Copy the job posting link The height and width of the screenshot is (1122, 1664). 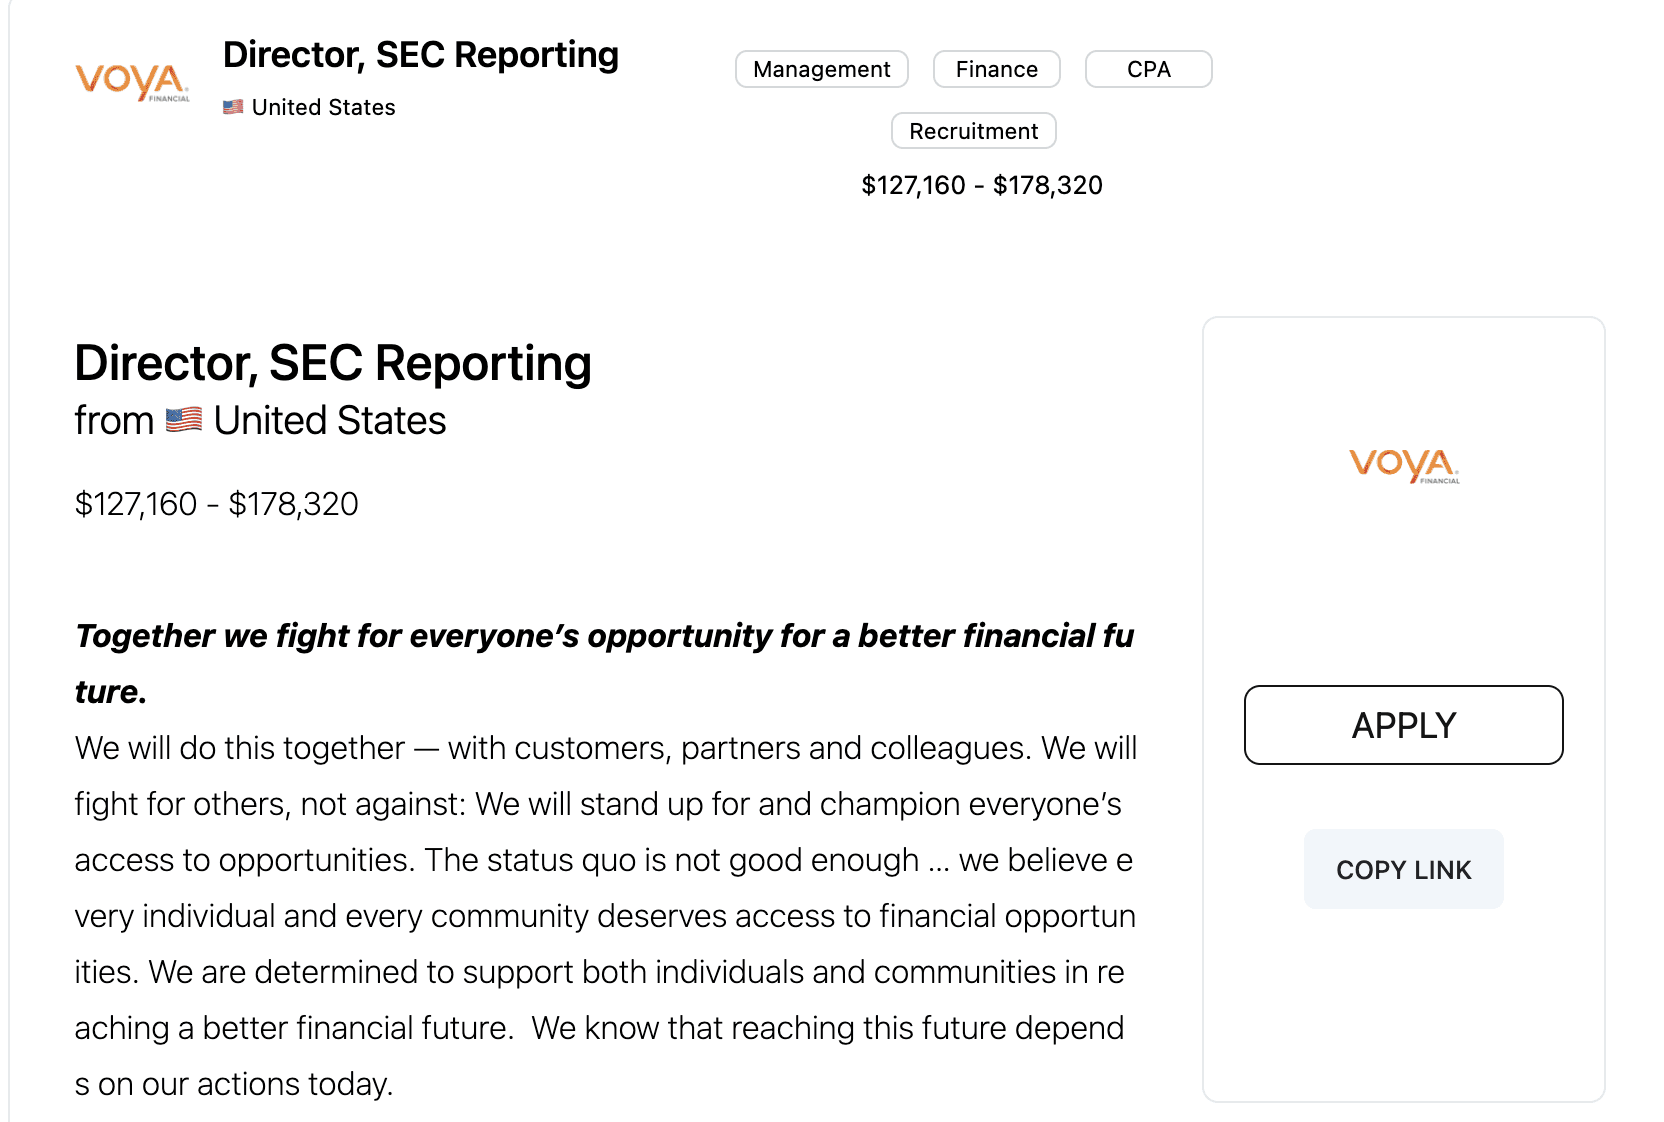(1404, 869)
